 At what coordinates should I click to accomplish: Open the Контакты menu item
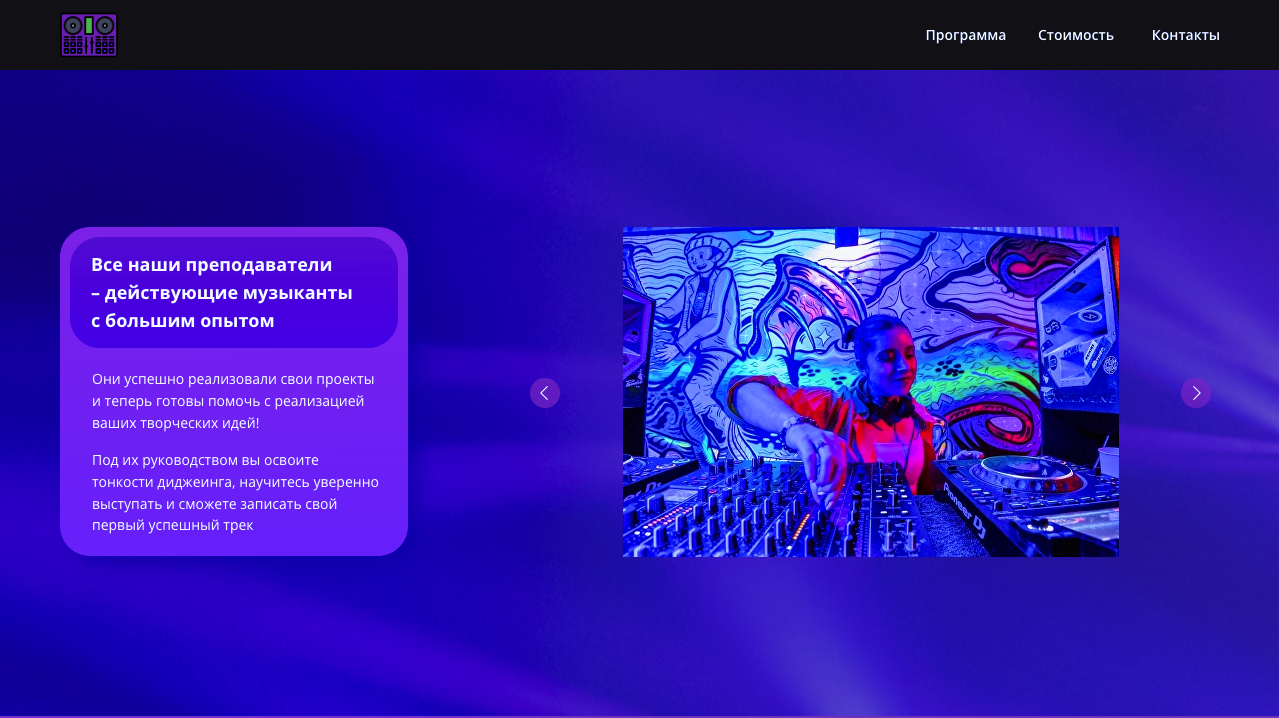click(1185, 35)
